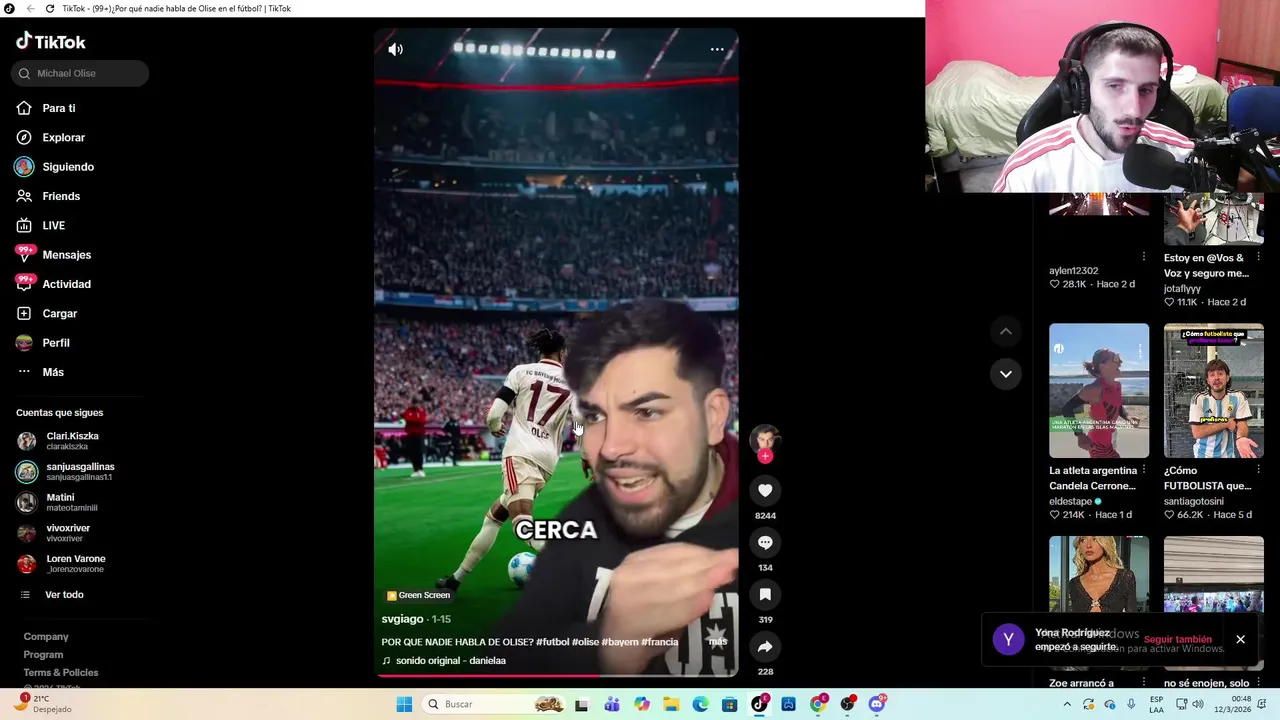This screenshot has height=720, width=1280.
Task: Save video with bookmark icon
Action: [765, 594]
